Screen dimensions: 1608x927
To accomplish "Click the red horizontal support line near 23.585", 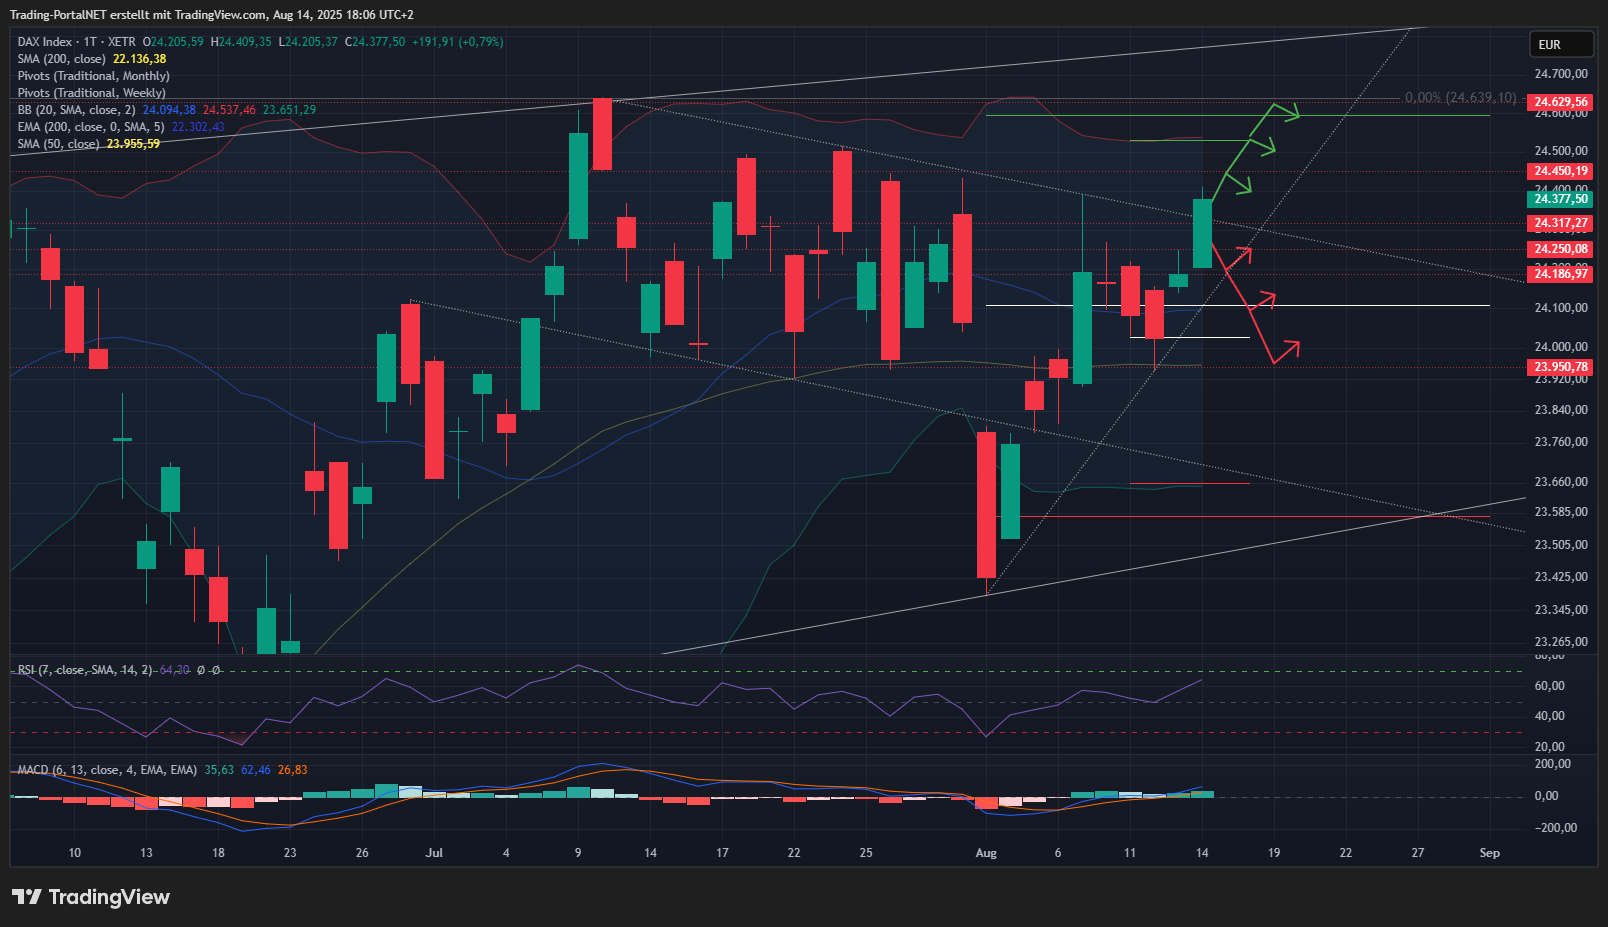I will [1250, 517].
